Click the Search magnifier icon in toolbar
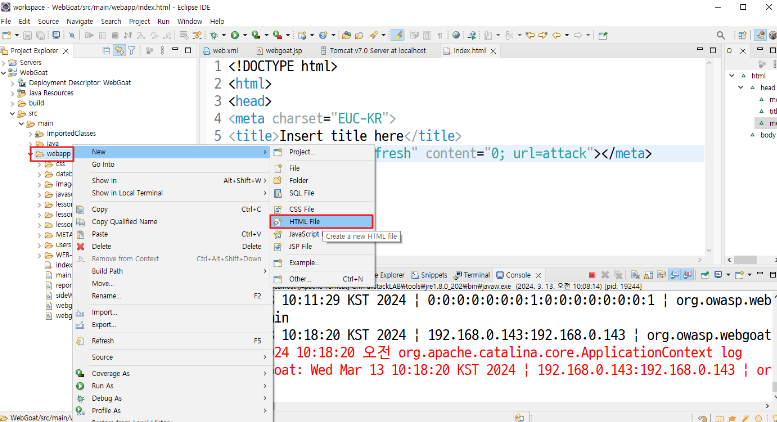This screenshot has height=422, width=777. pos(721,35)
